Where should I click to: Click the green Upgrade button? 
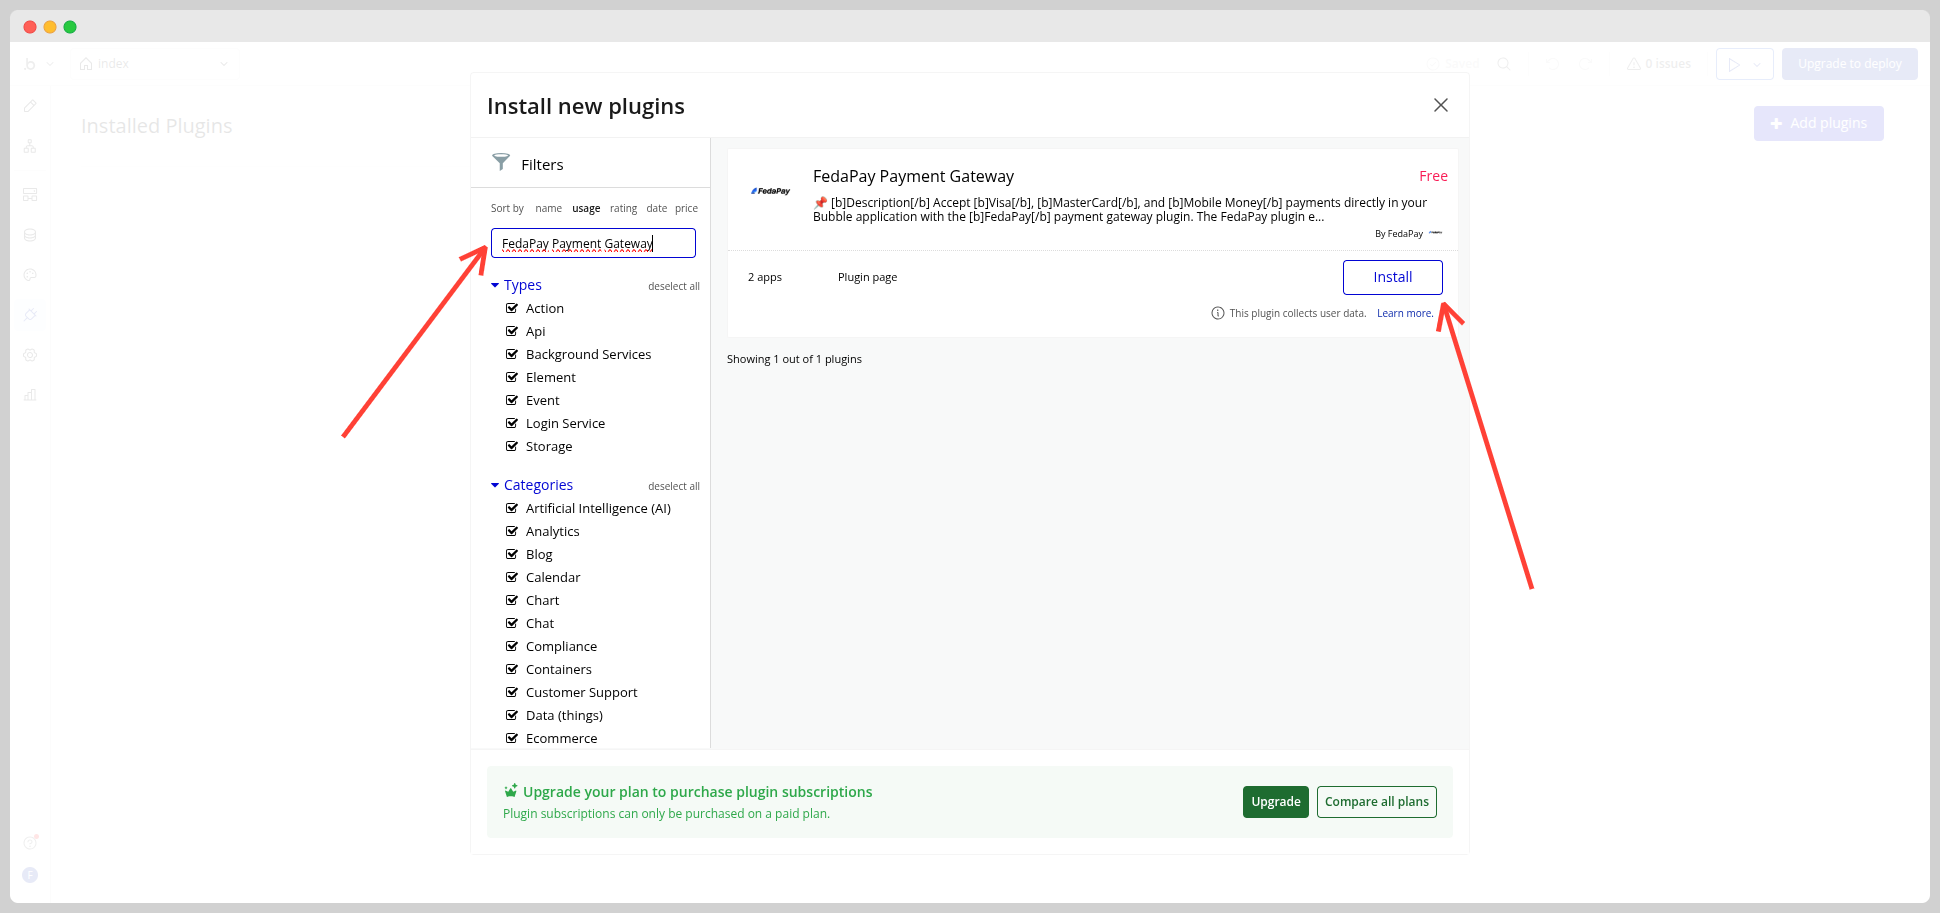[1275, 802]
